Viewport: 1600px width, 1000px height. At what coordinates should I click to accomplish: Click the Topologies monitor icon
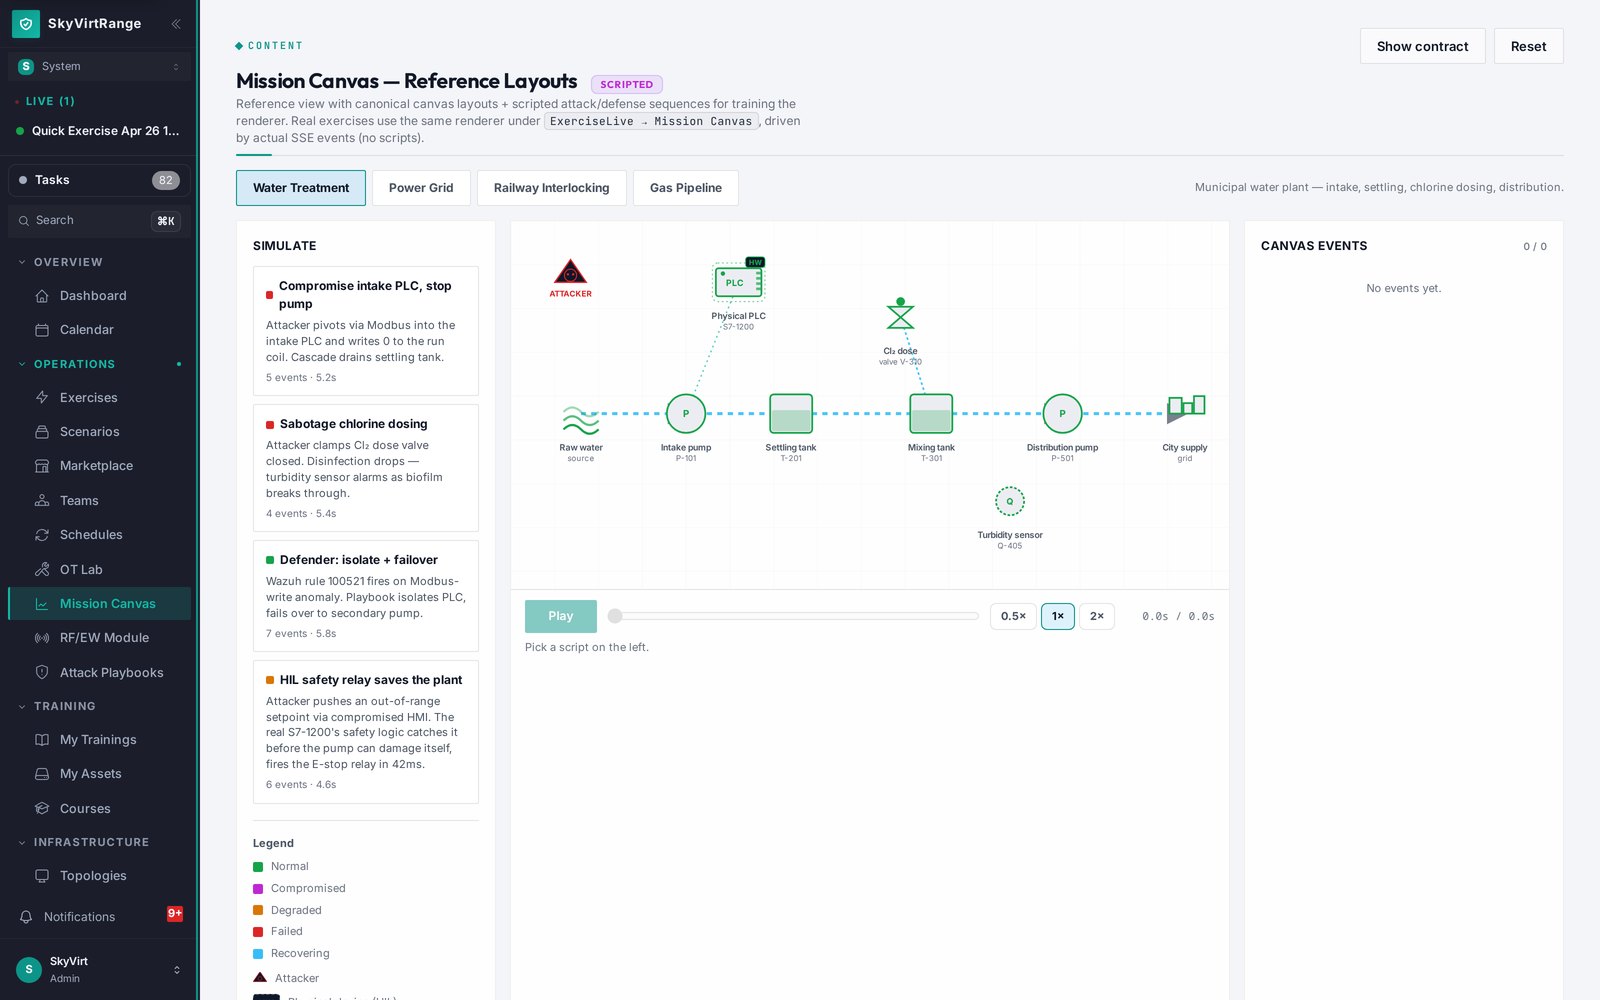click(42, 876)
